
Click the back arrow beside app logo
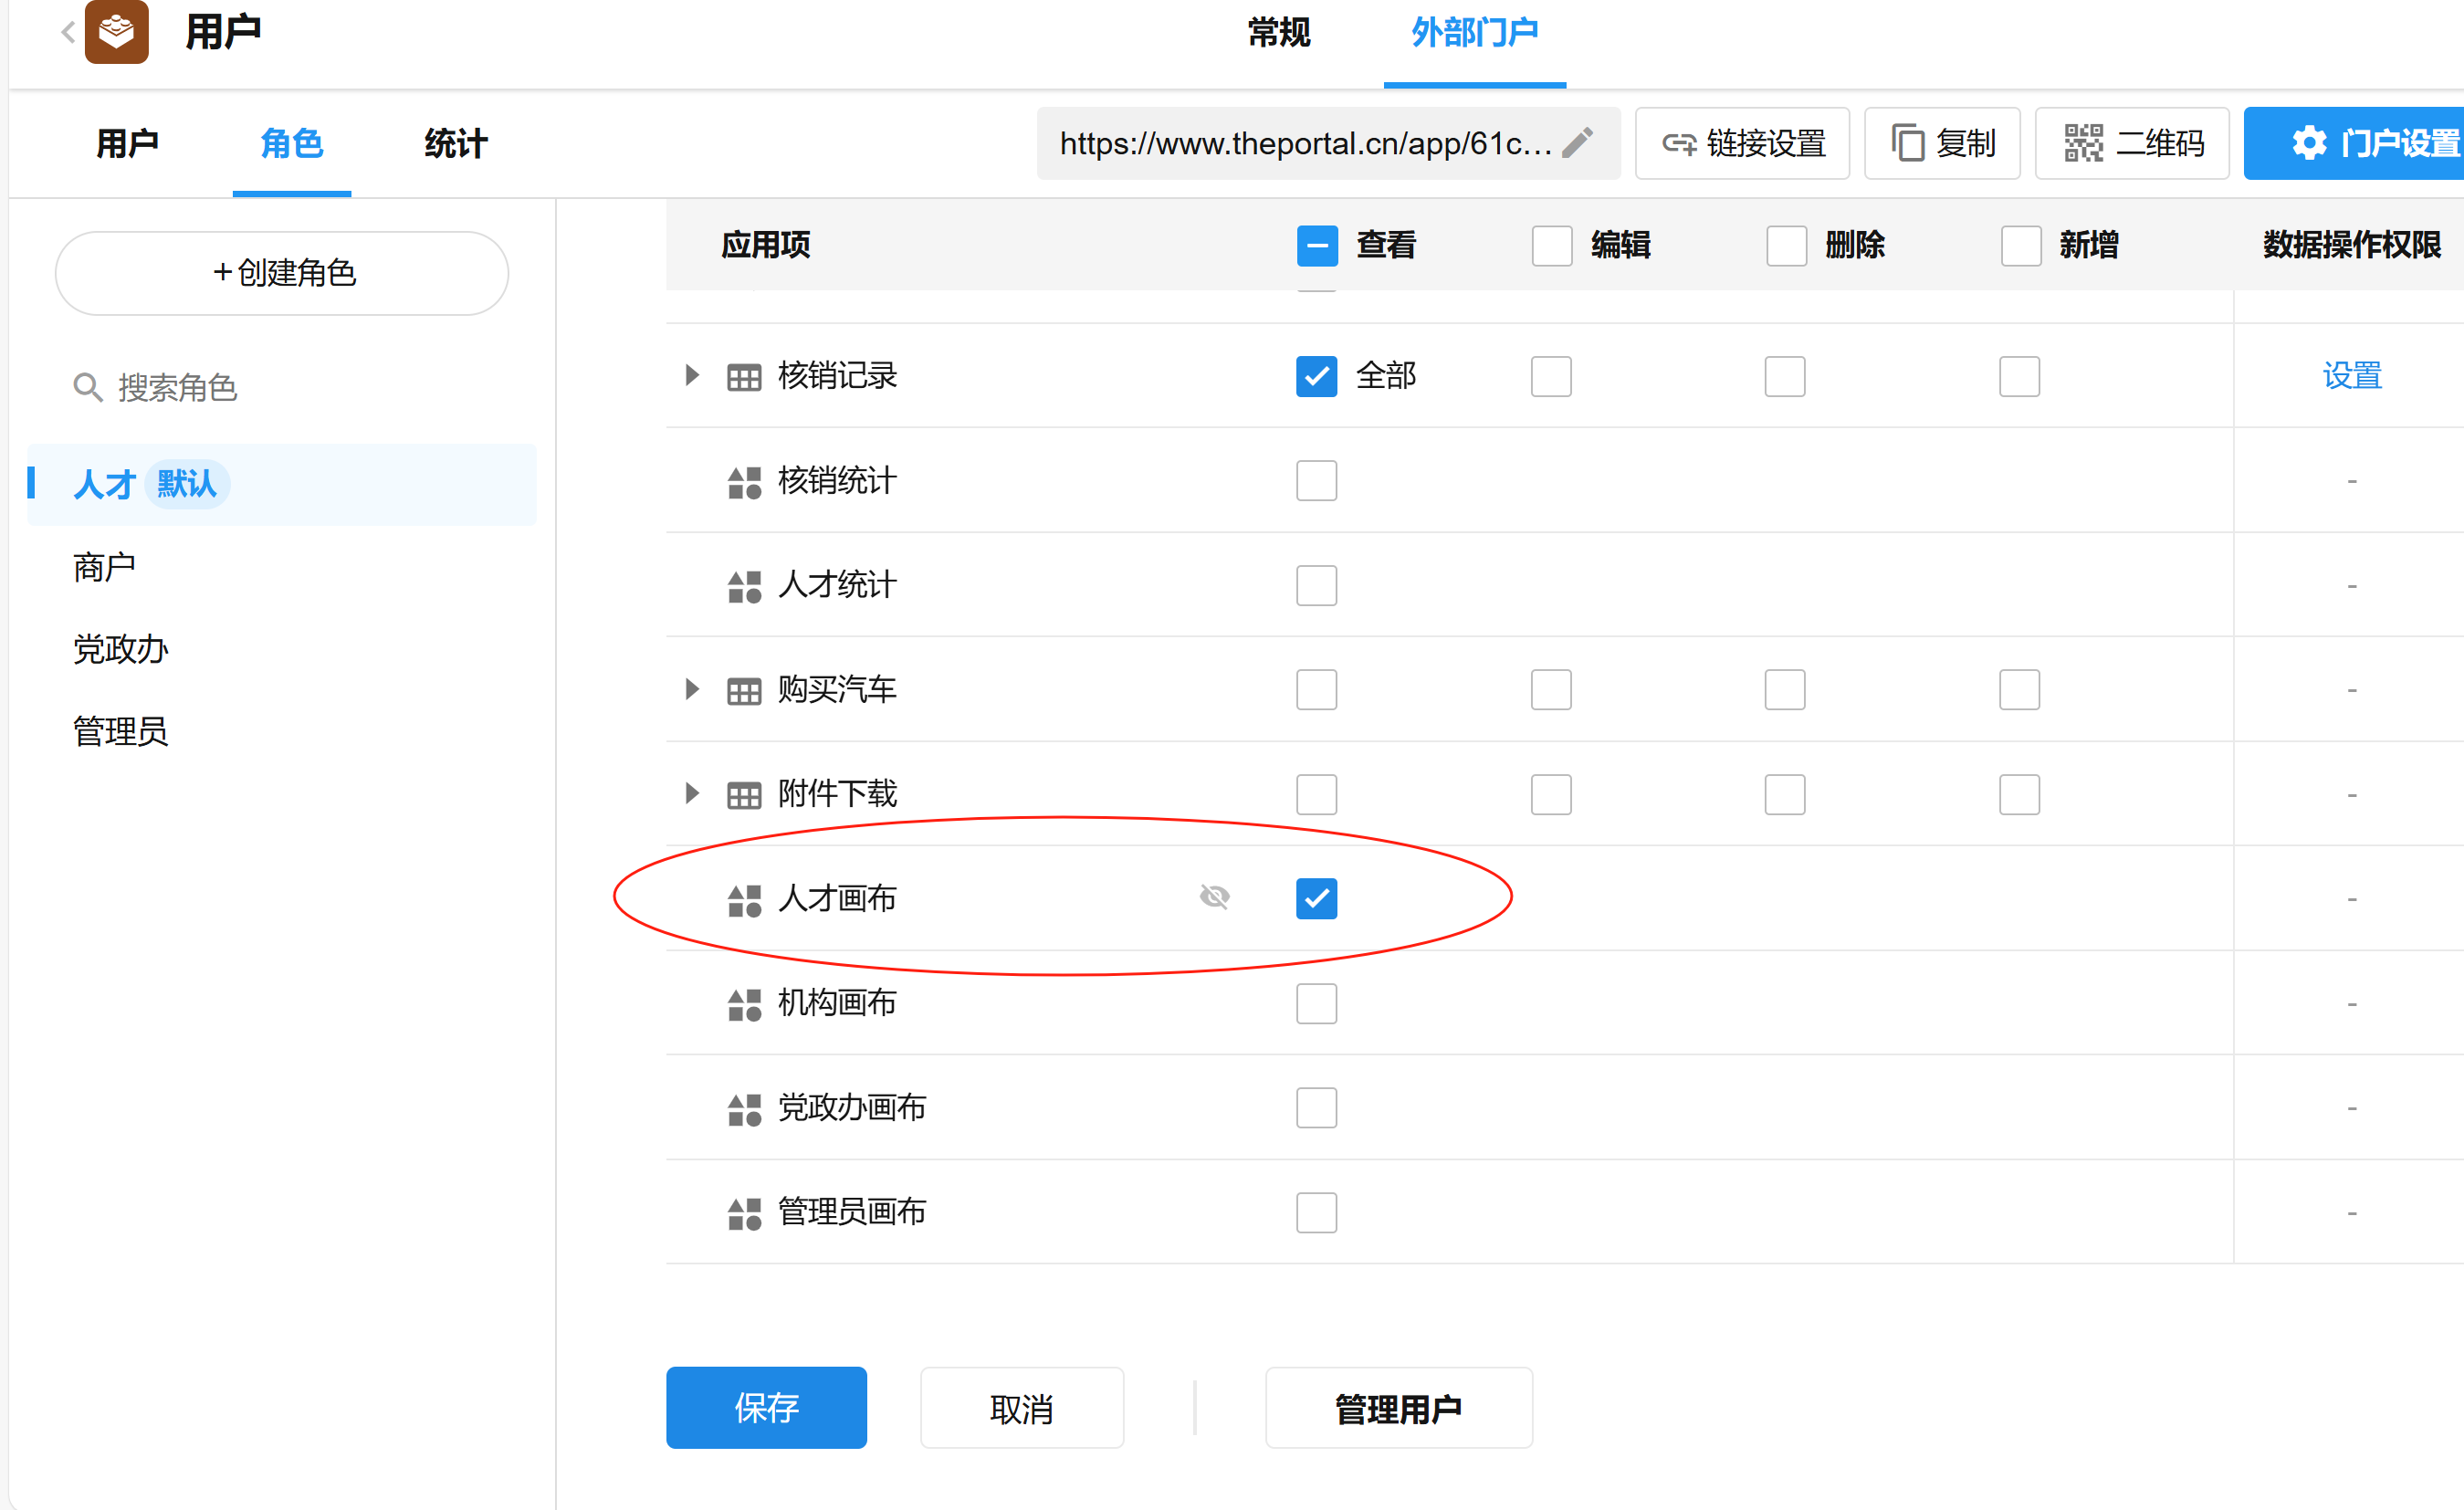(67, 32)
